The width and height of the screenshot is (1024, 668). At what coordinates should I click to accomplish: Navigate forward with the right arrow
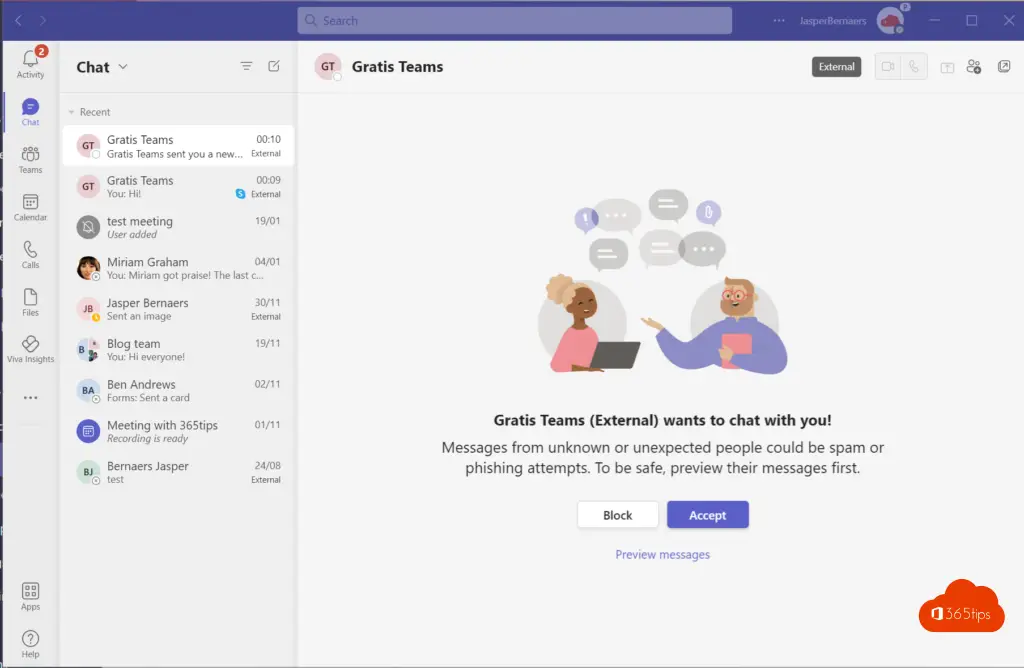click(x=42, y=20)
